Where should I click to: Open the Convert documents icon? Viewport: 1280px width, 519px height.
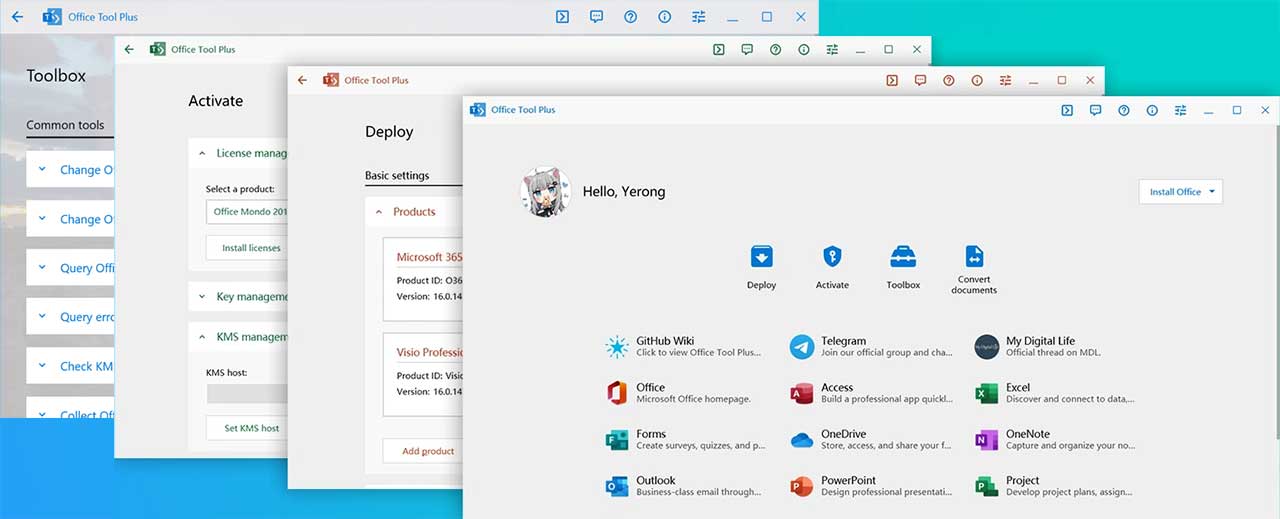(x=974, y=257)
